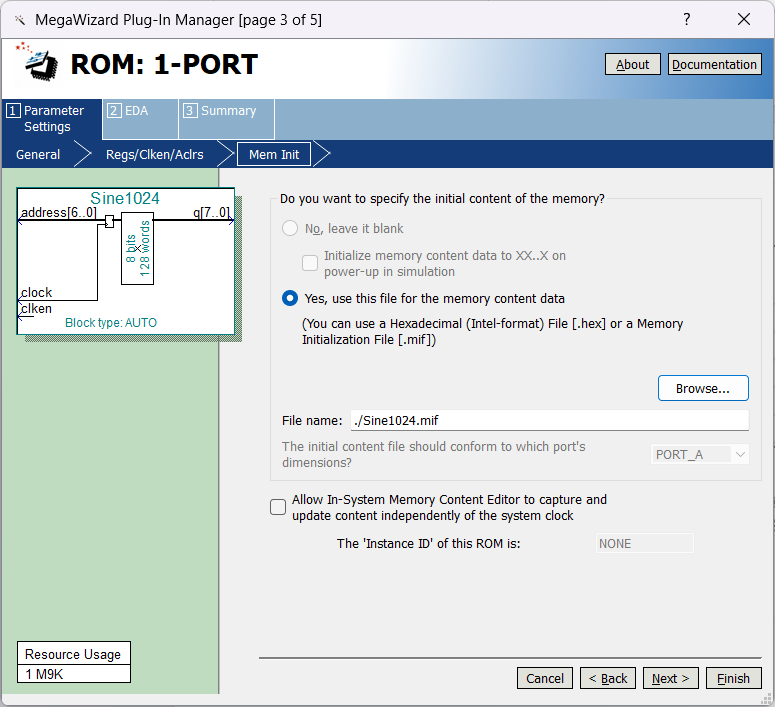This screenshot has height=707, width=775.
Task: Open the About dialog
Action: point(632,64)
